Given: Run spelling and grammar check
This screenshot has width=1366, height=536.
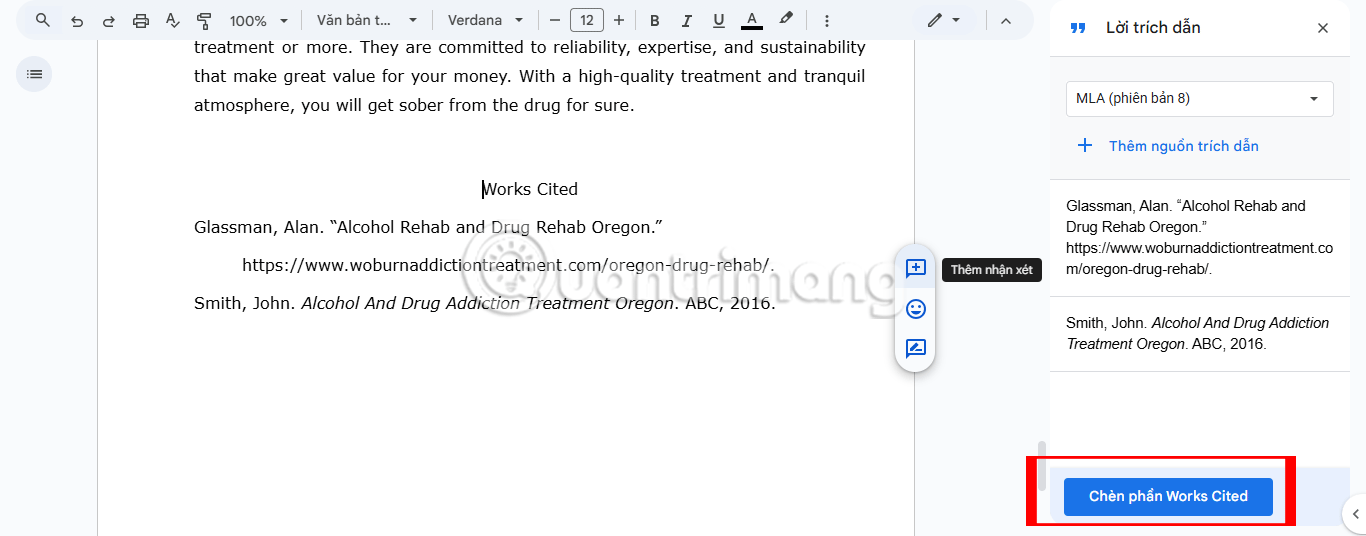Looking at the screenshot, I should click(x=172, y=20).
